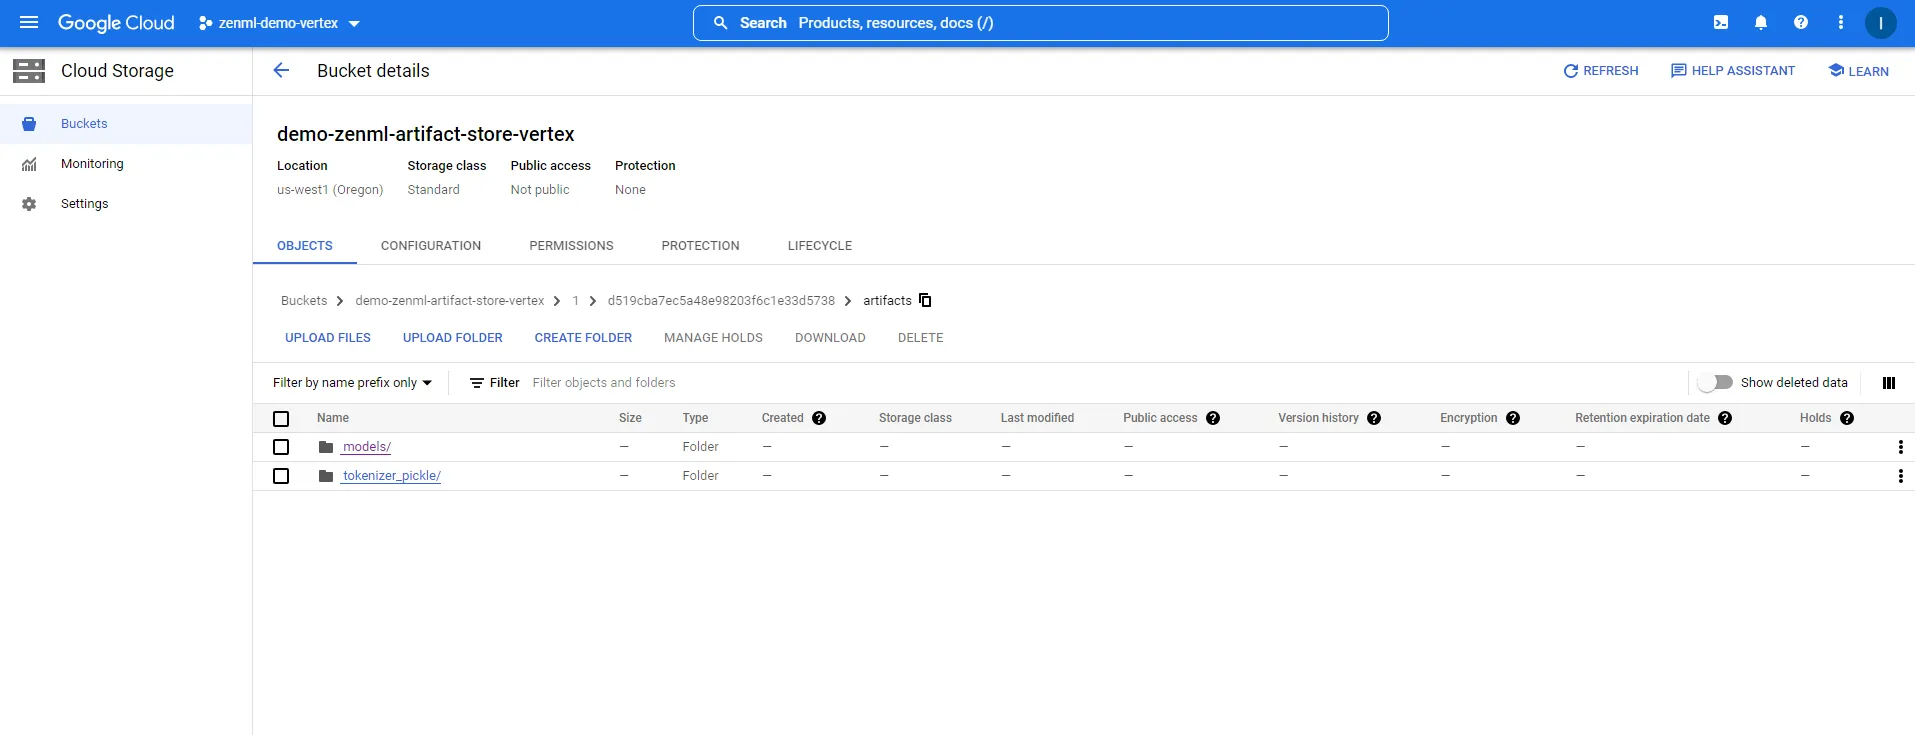Click the Size column header
The image size is (1915, 735).
tap(630, 418)
